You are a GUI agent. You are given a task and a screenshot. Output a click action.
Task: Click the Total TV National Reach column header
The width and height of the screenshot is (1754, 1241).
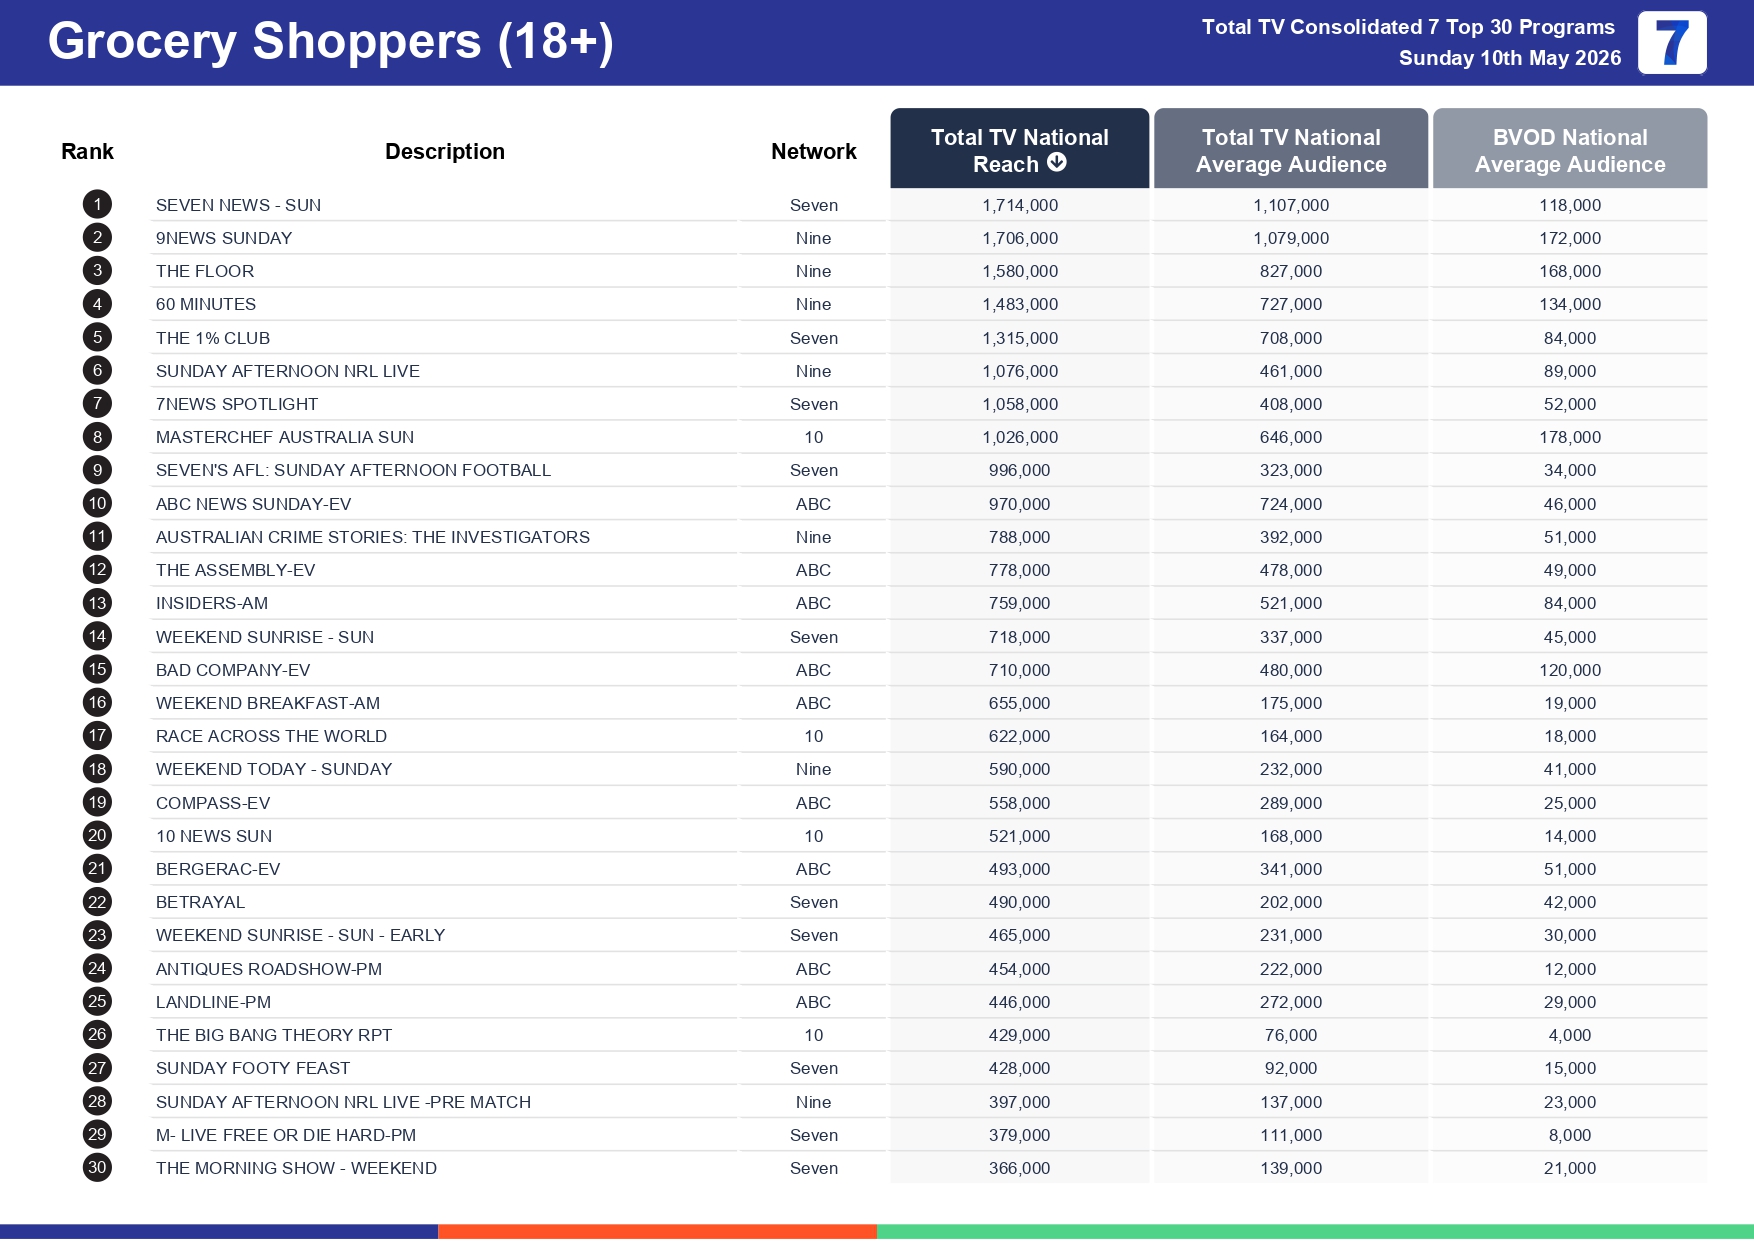point(1020,149)
